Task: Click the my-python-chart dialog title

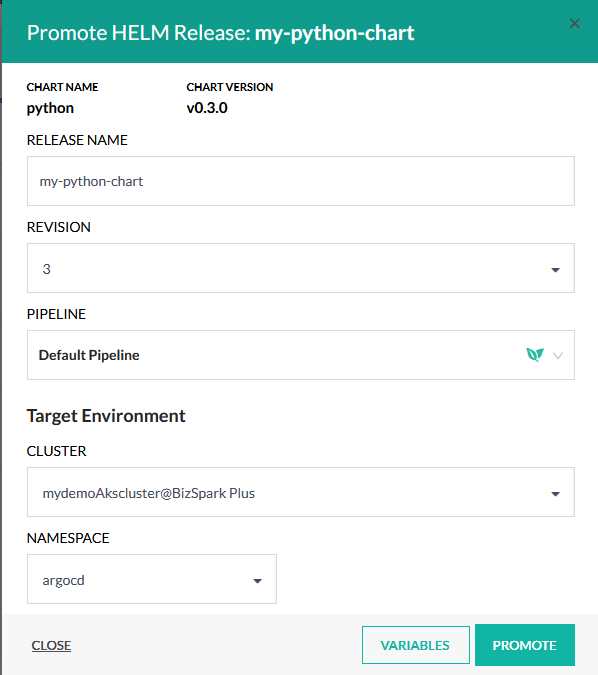Action: (335, 33)
